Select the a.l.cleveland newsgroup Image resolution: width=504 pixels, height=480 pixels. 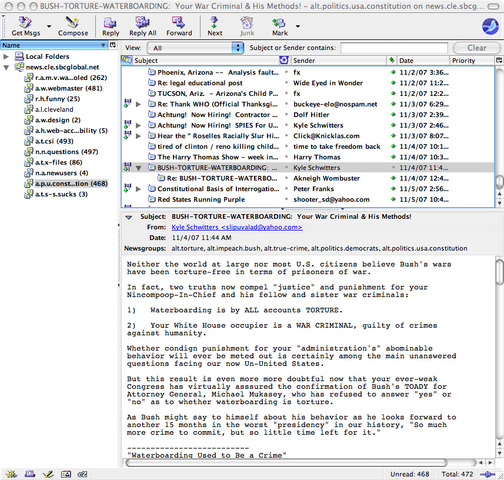coord(49,109)
